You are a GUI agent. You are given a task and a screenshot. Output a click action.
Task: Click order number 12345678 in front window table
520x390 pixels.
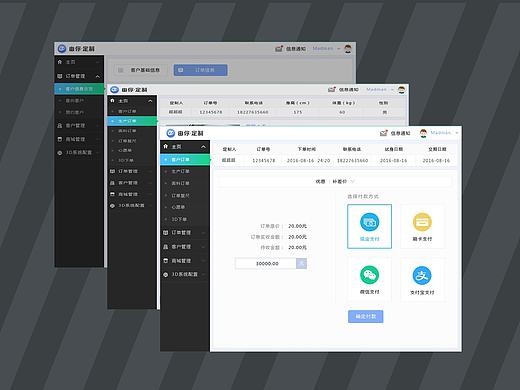(x=264, y=160)
